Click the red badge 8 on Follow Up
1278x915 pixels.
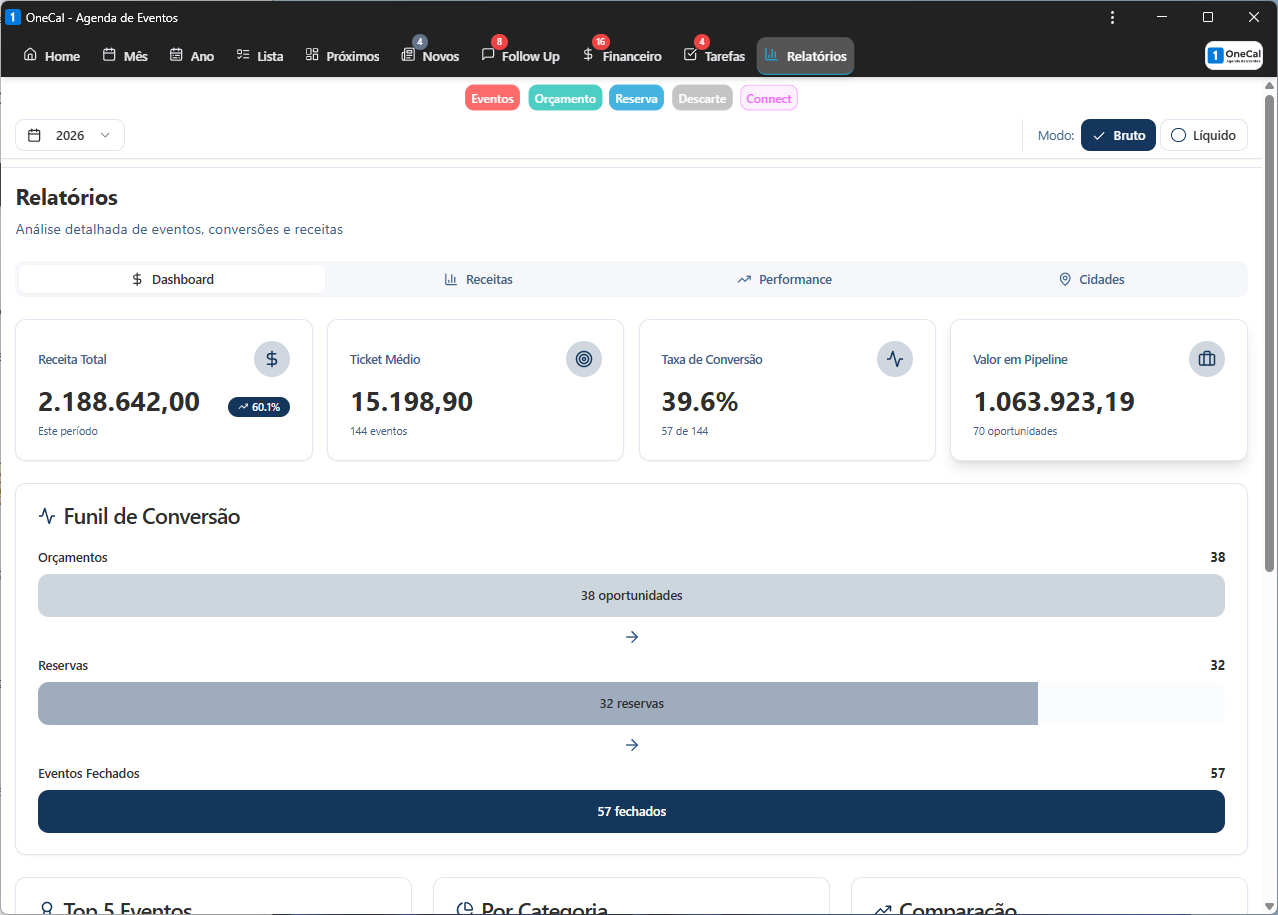499,42
